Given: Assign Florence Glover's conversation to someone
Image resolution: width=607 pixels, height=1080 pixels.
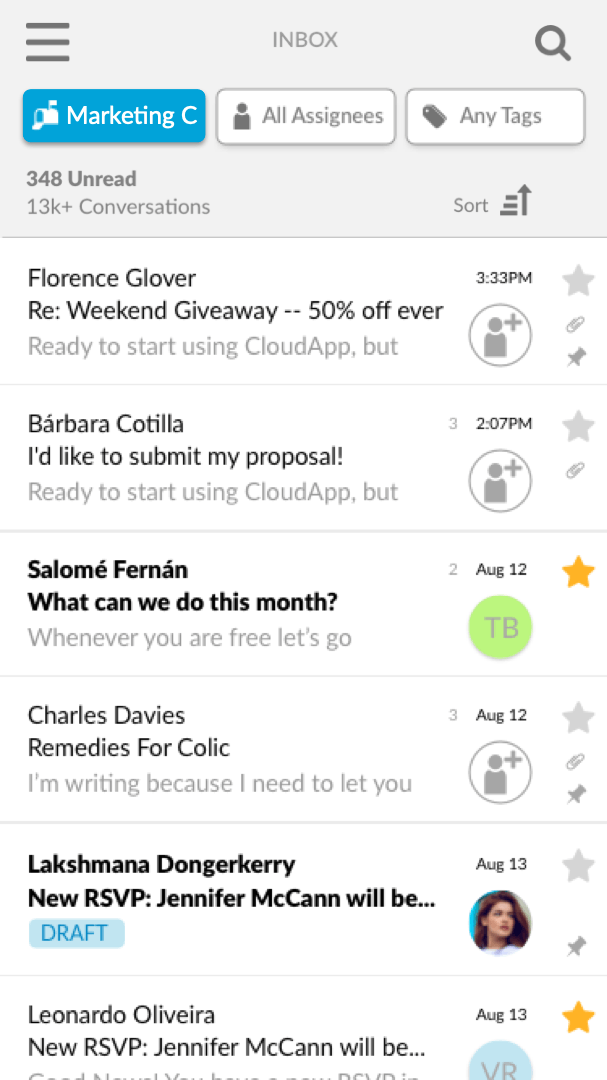Looking at the screenshot, I should coord(500,336).
